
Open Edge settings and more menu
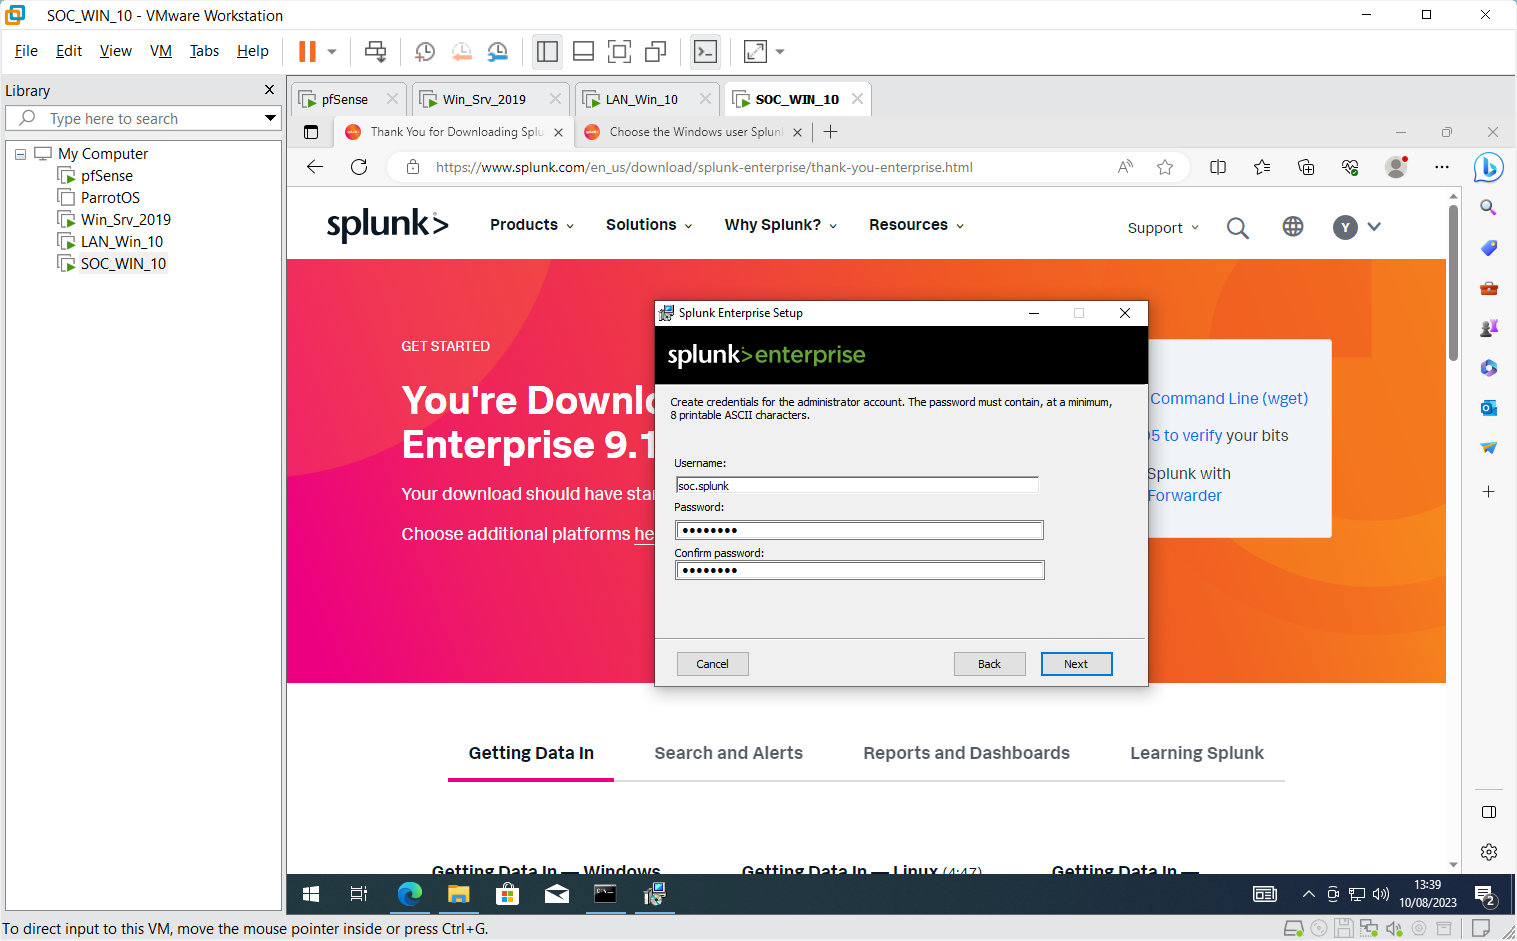1441,167
